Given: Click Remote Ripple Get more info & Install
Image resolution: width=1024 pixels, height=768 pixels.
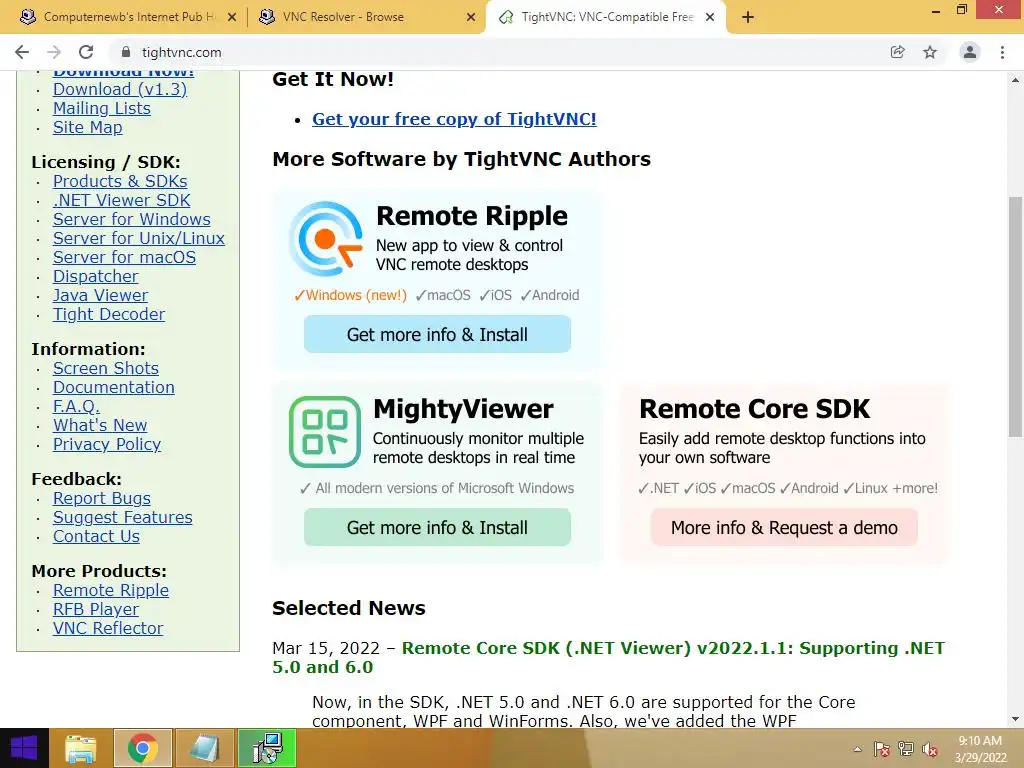Looking at the screenshot, I should (x=438, y=334).
